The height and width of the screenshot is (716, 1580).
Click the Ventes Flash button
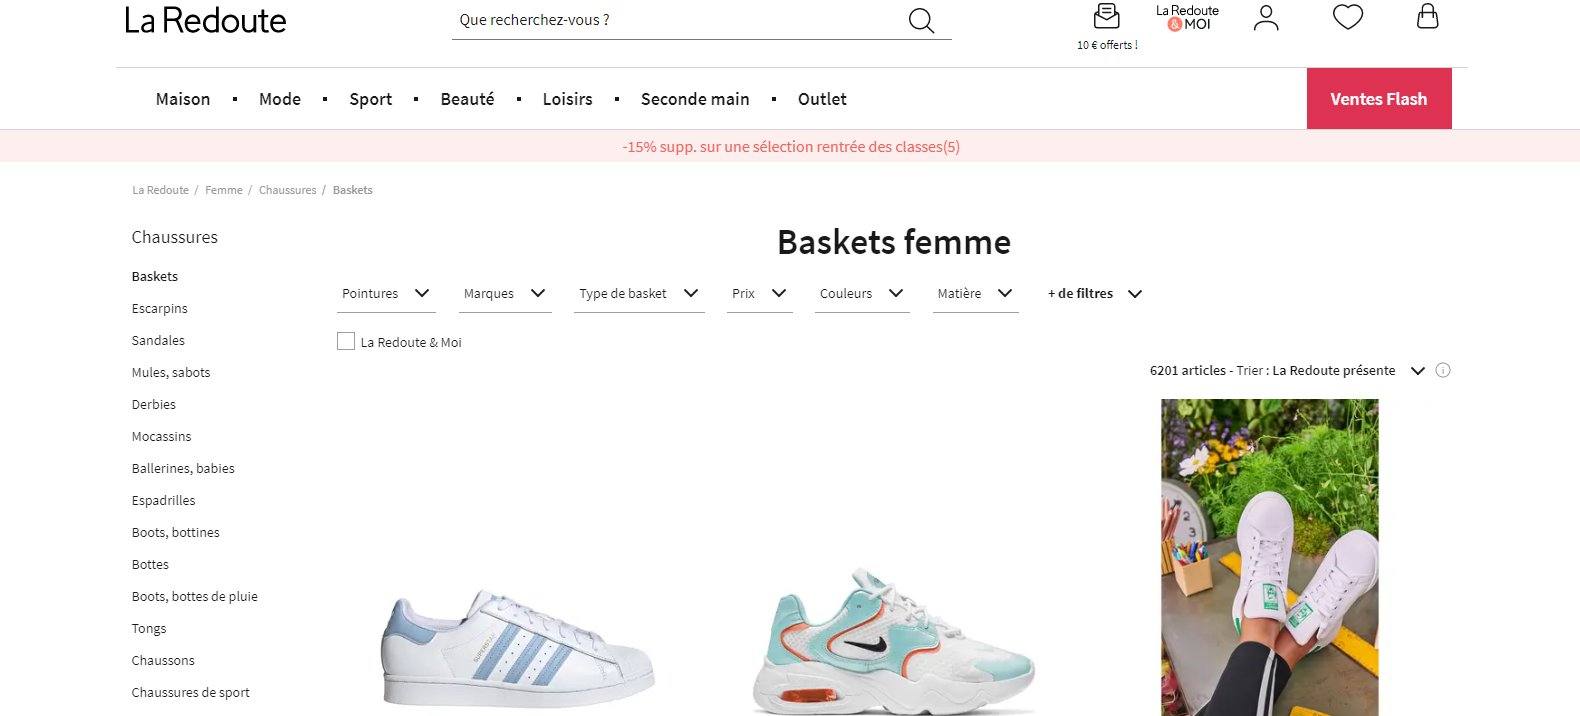click(1378, 99)
